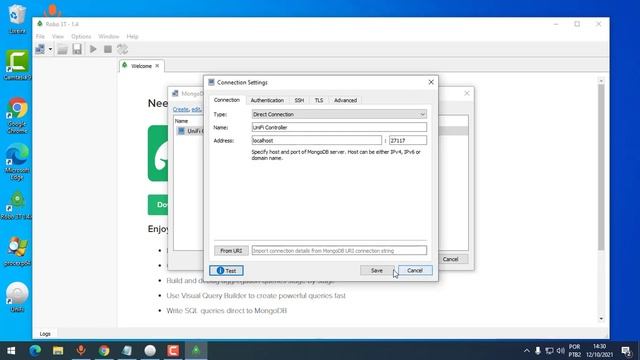640x360 pixels.
Task: Click the Robo 3T taskbar icon
Action: coord(196,351)
